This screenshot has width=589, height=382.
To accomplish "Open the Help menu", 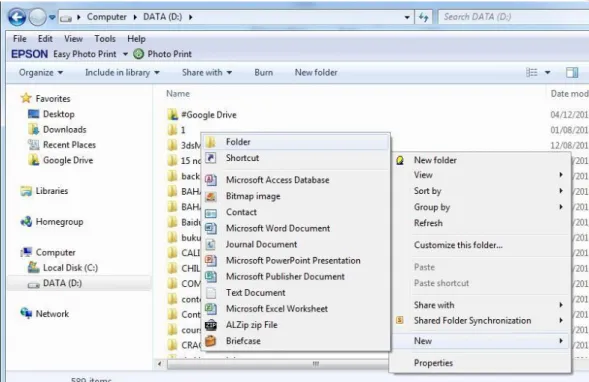I will tap(136, 39).
